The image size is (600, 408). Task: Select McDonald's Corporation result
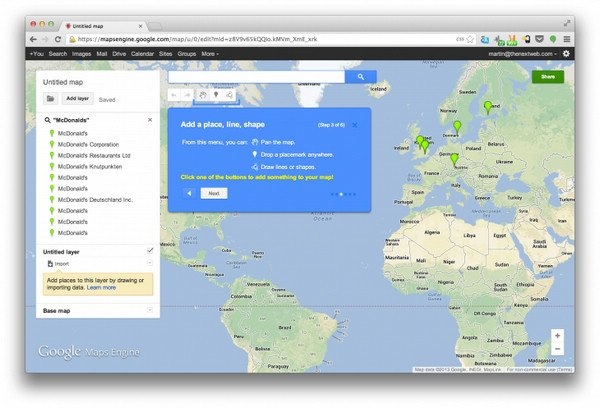[x=88, y=144]
